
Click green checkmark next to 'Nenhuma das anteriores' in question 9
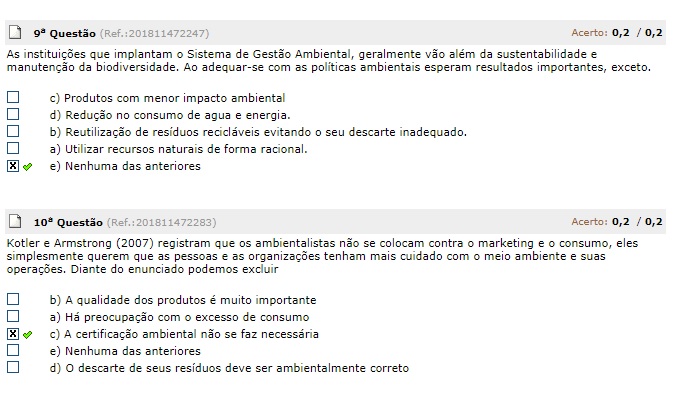[27, 167]
